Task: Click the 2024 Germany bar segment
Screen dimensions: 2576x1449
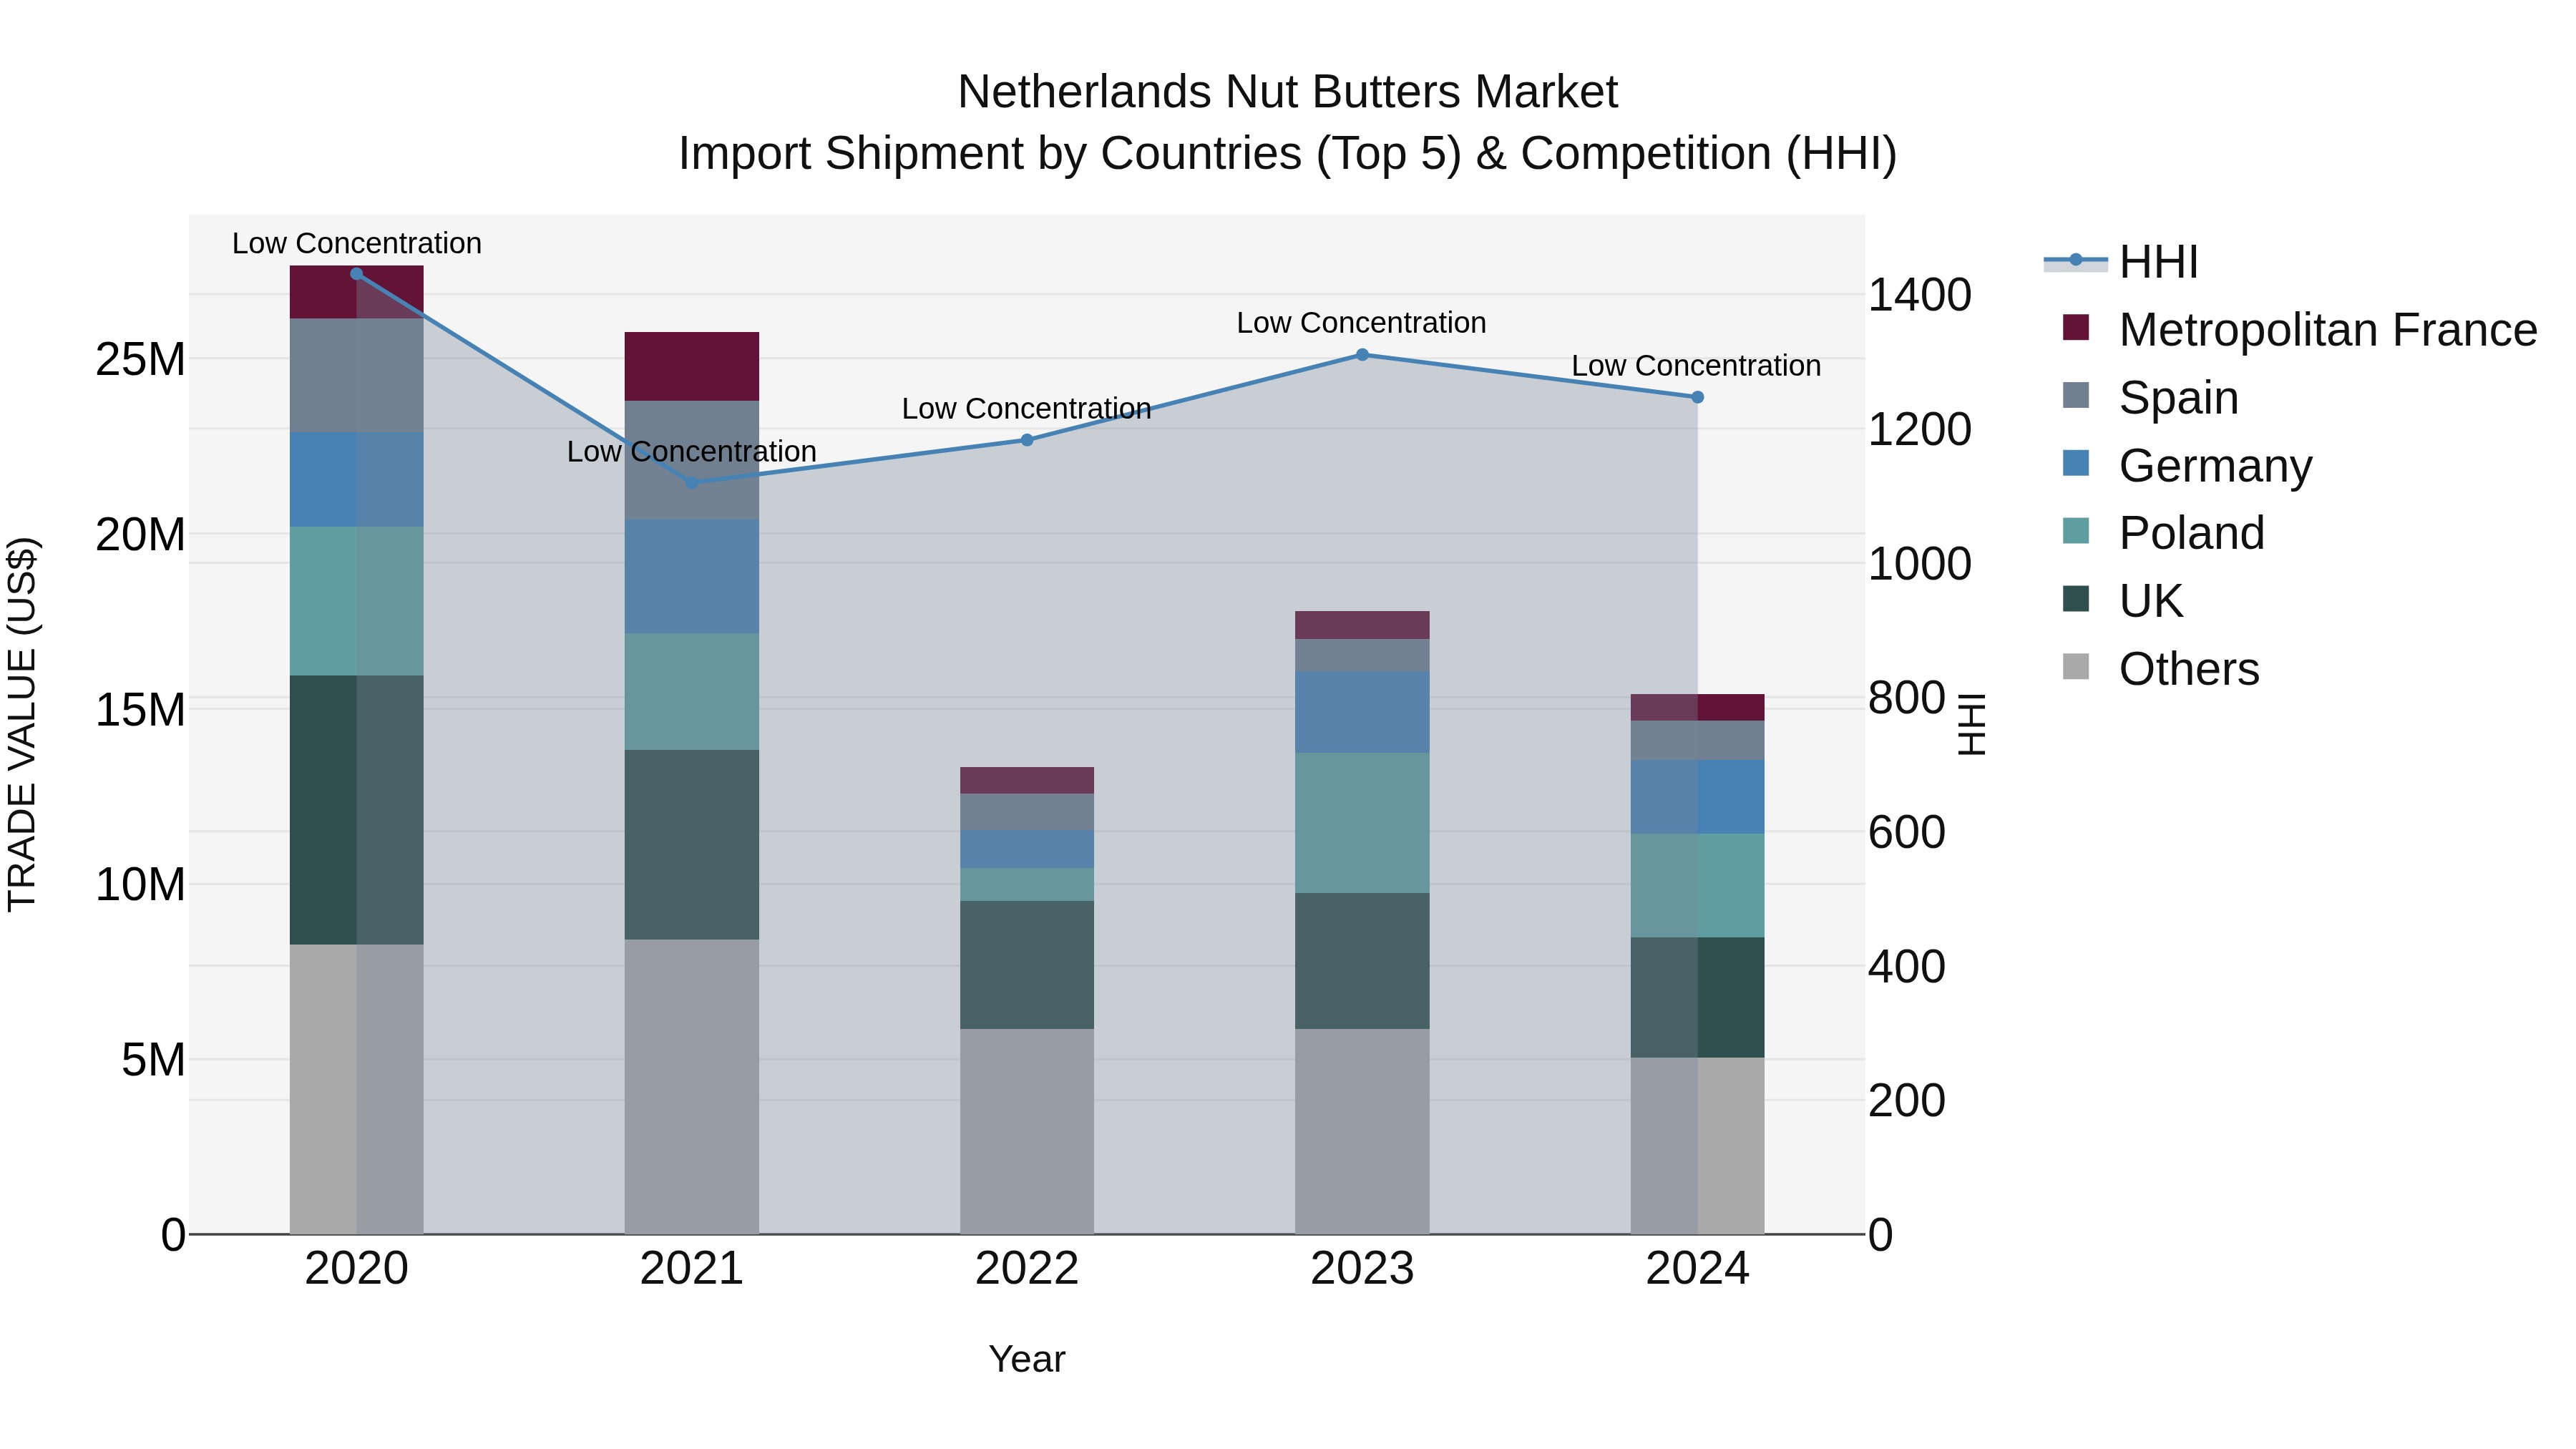Action: click(x=1697, y=797)
